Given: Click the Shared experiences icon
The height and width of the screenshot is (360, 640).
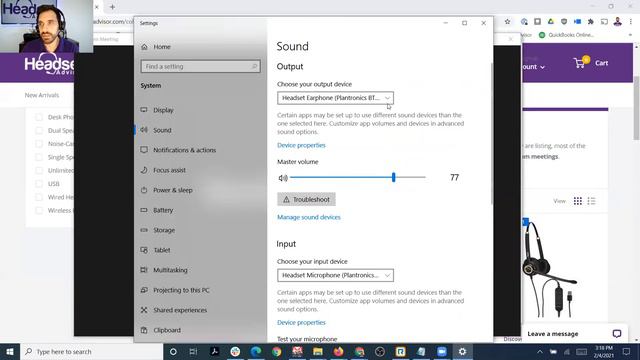Looking at the screenshot, I should pyautogui.click(x=144, y=310).
